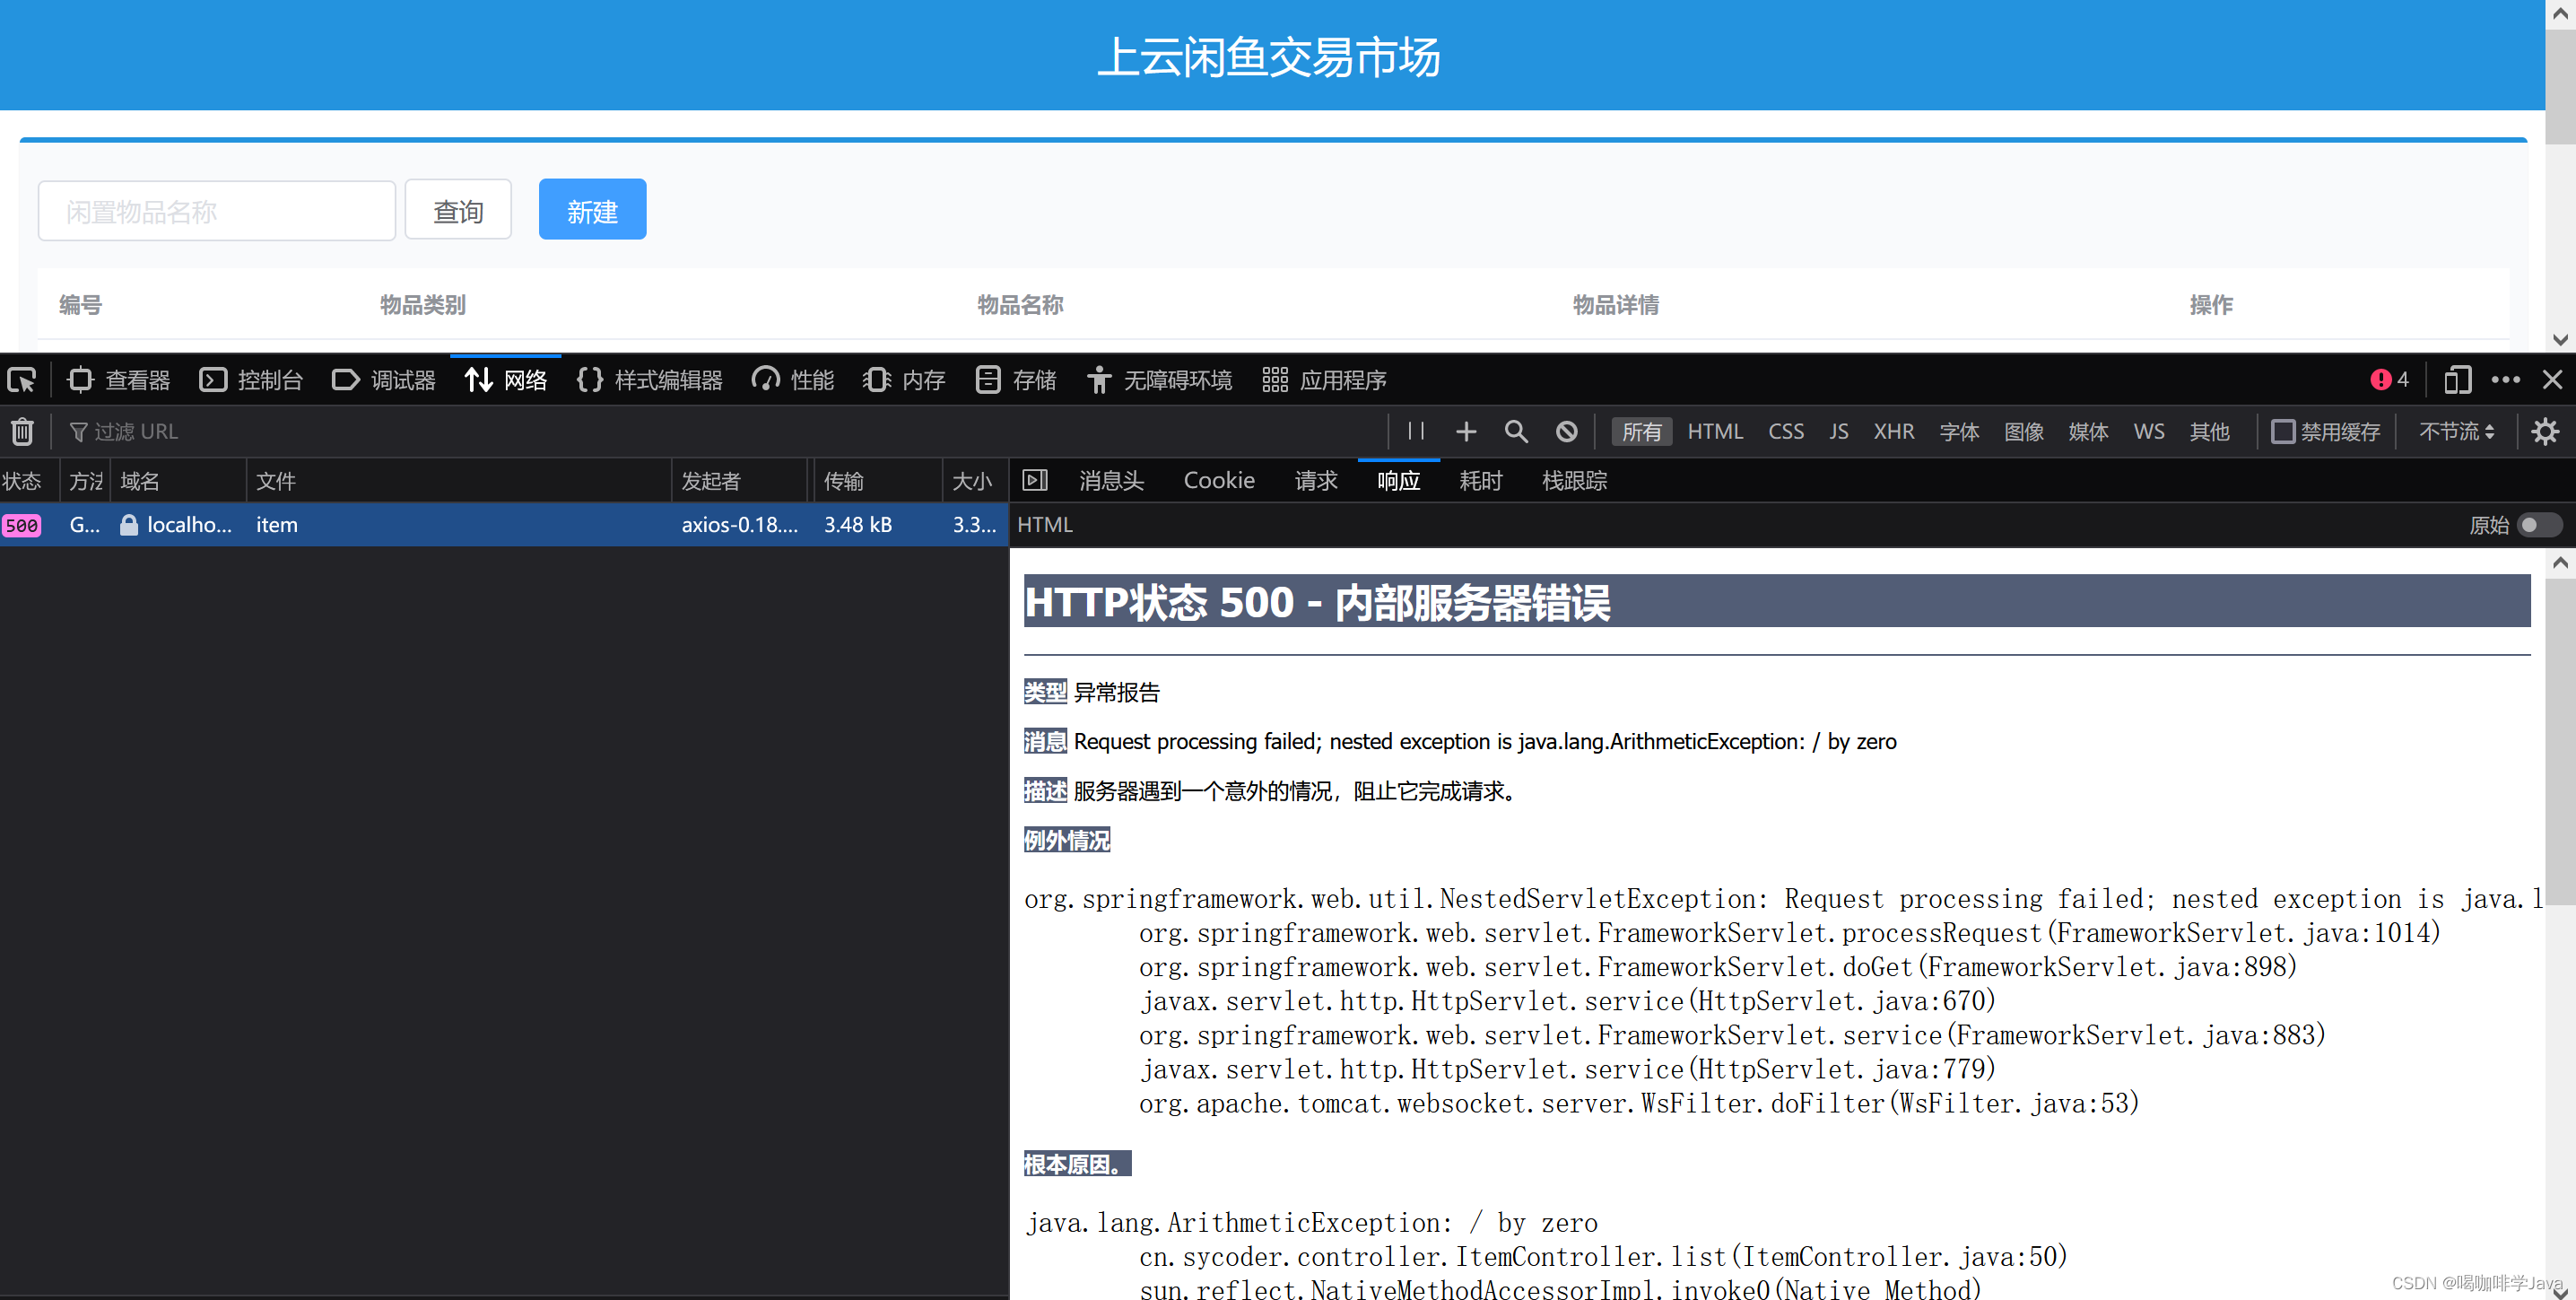
Task: Open request blocking icon
Action: (x=1566, y=431)
